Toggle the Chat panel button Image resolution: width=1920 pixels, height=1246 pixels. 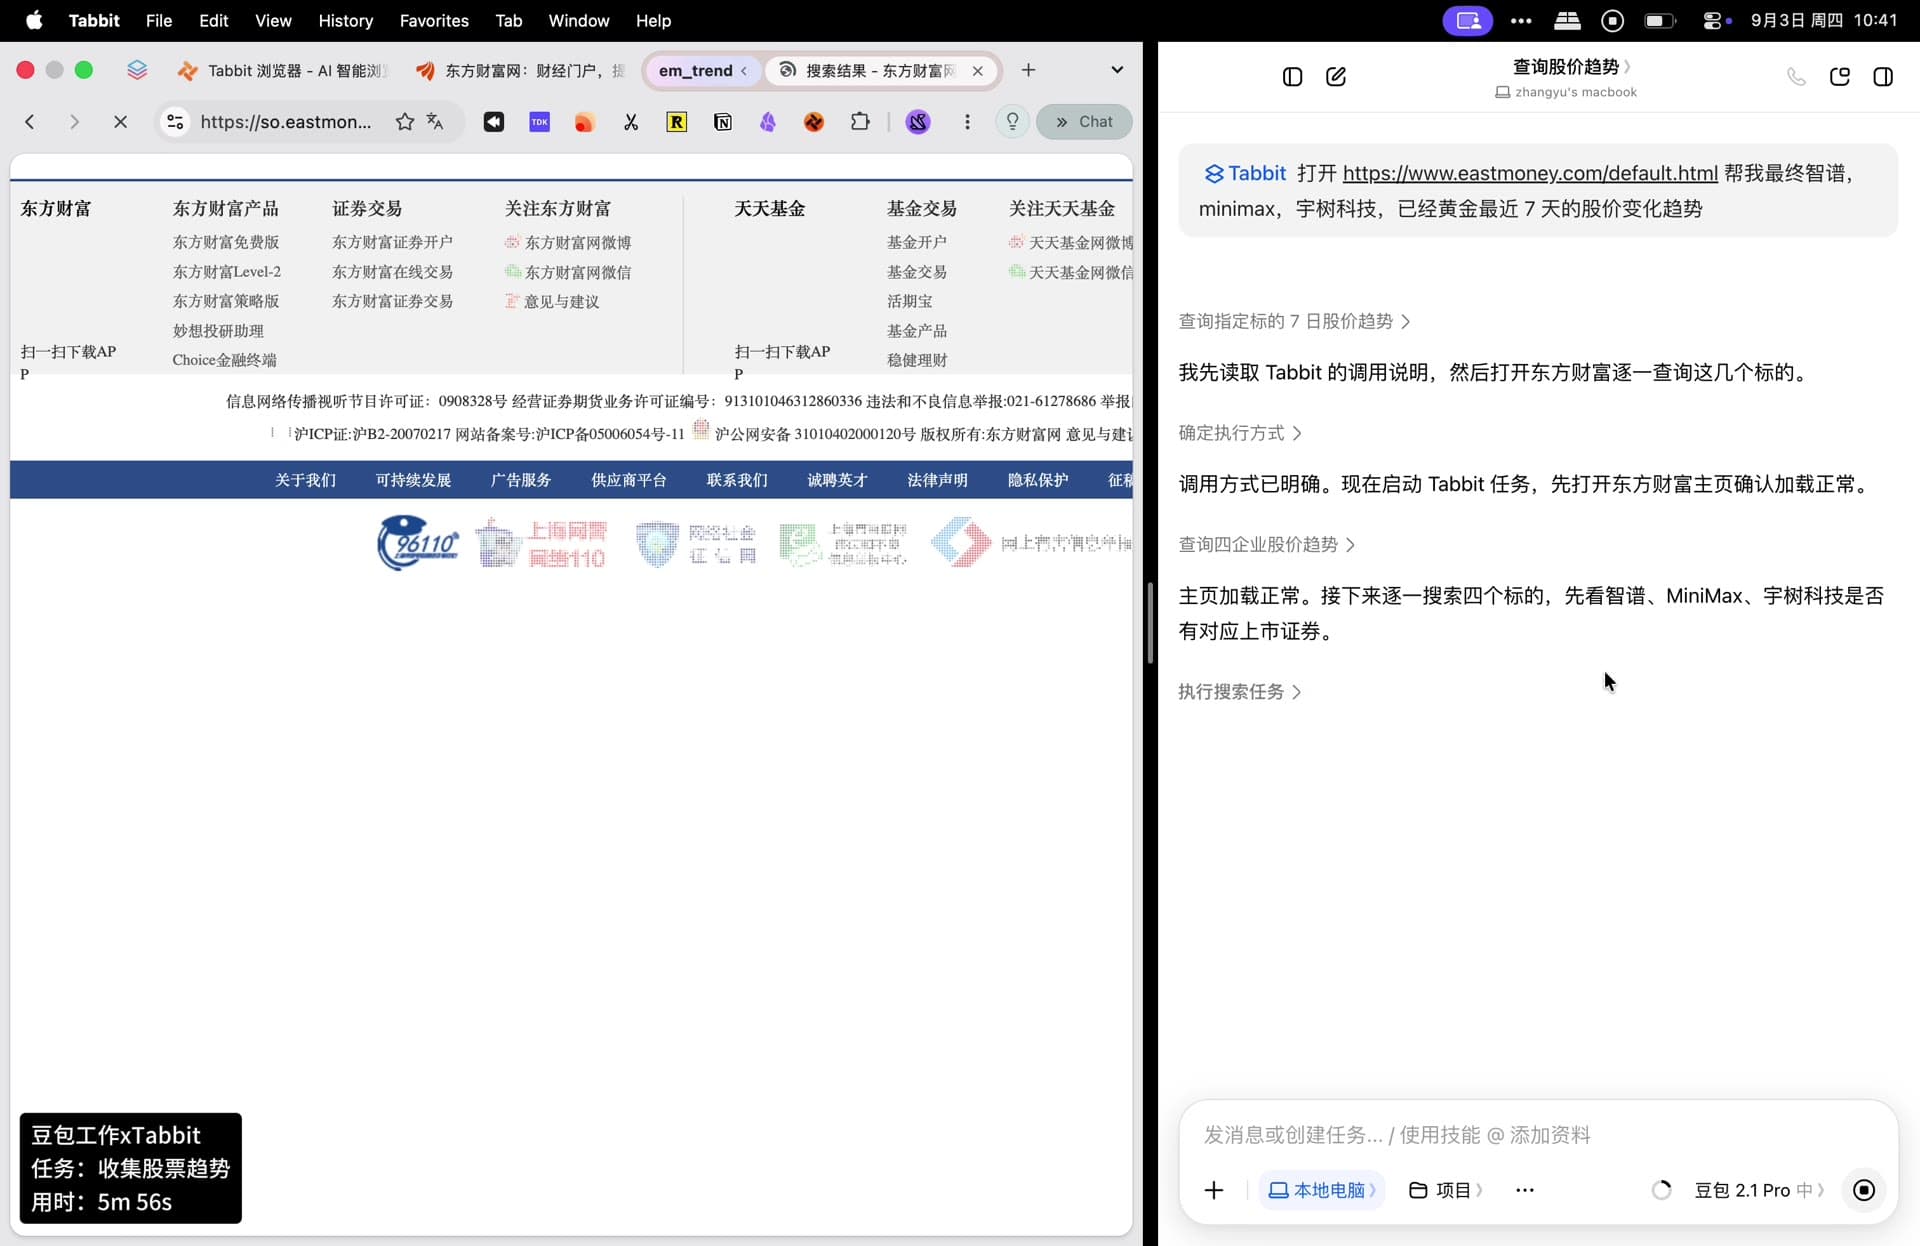[x=1084, y=122]
